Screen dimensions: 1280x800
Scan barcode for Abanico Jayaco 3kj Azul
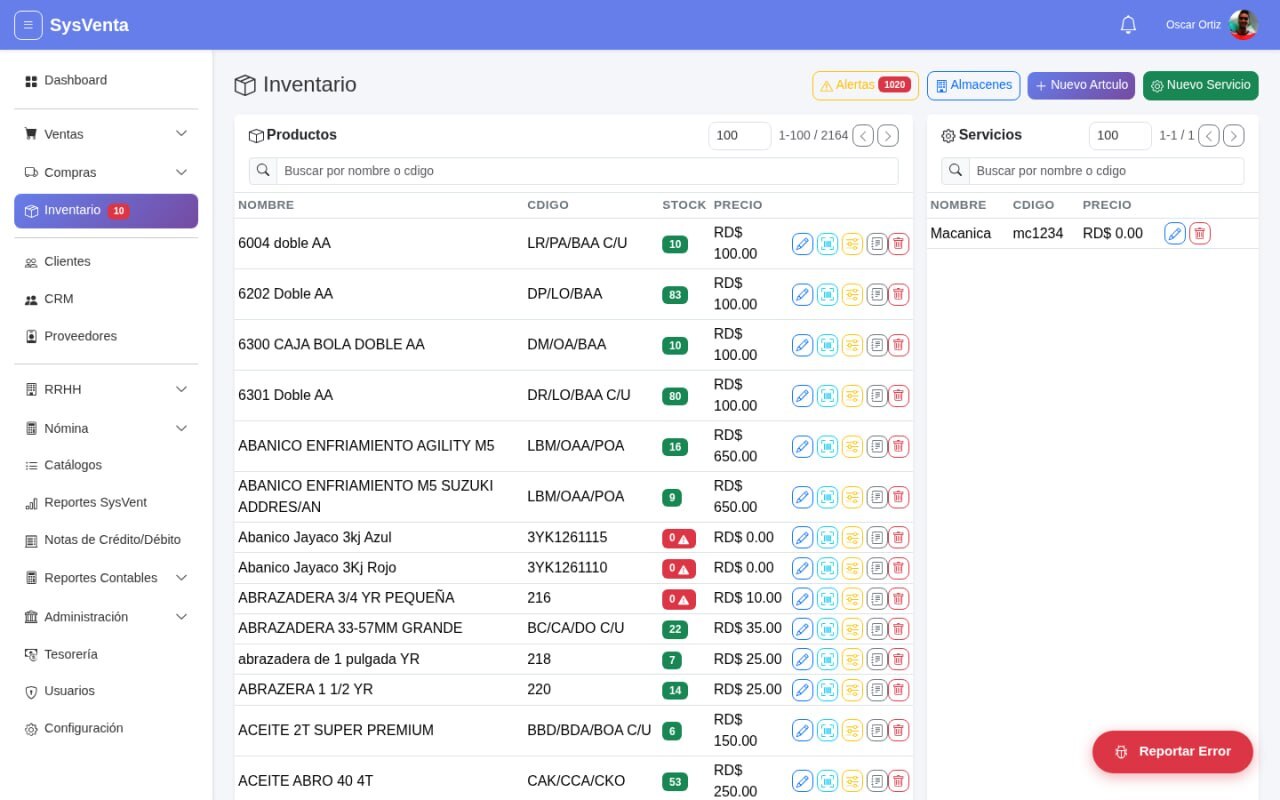(827, 538)
